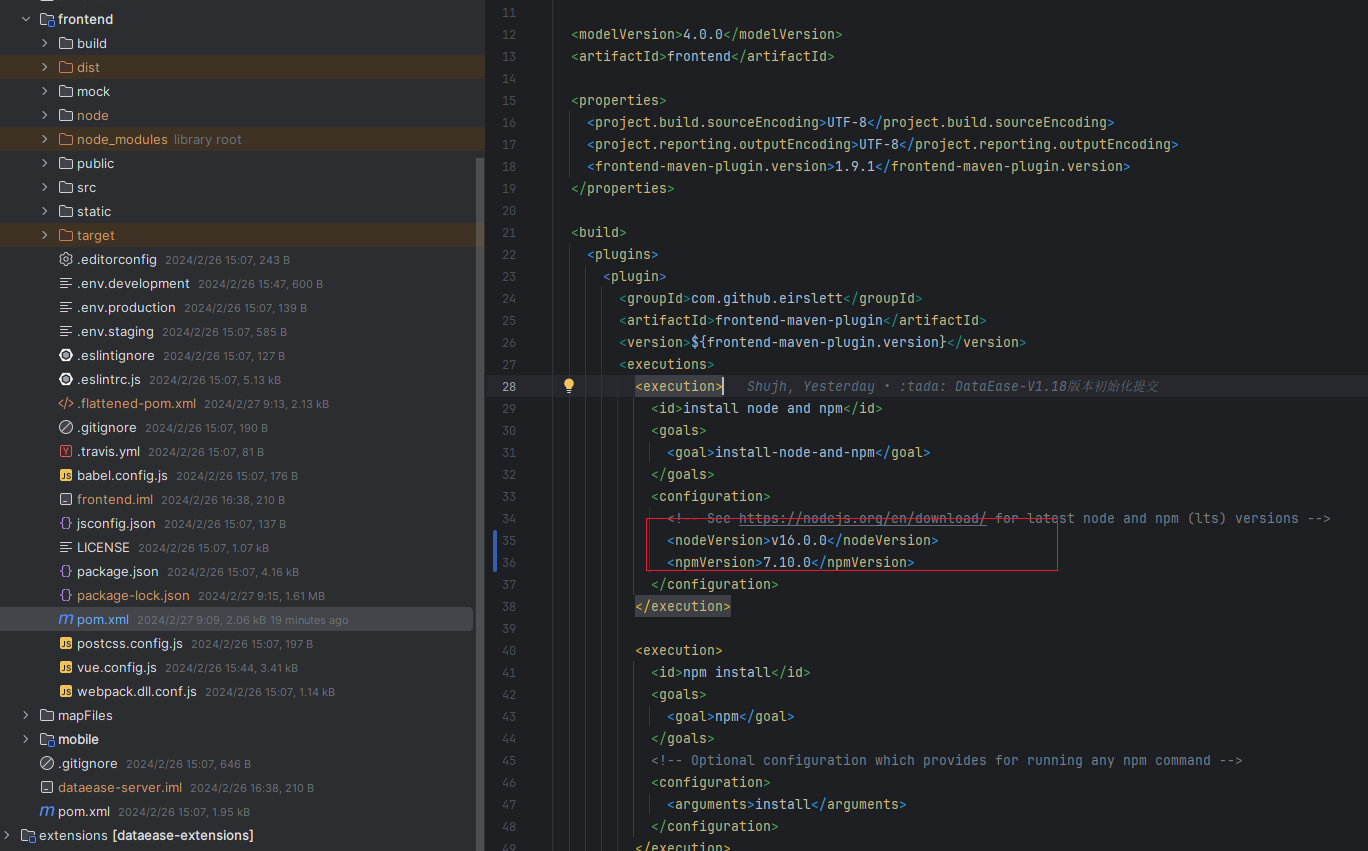Click the lightbulb intention icon on line 28

(568, 386)
